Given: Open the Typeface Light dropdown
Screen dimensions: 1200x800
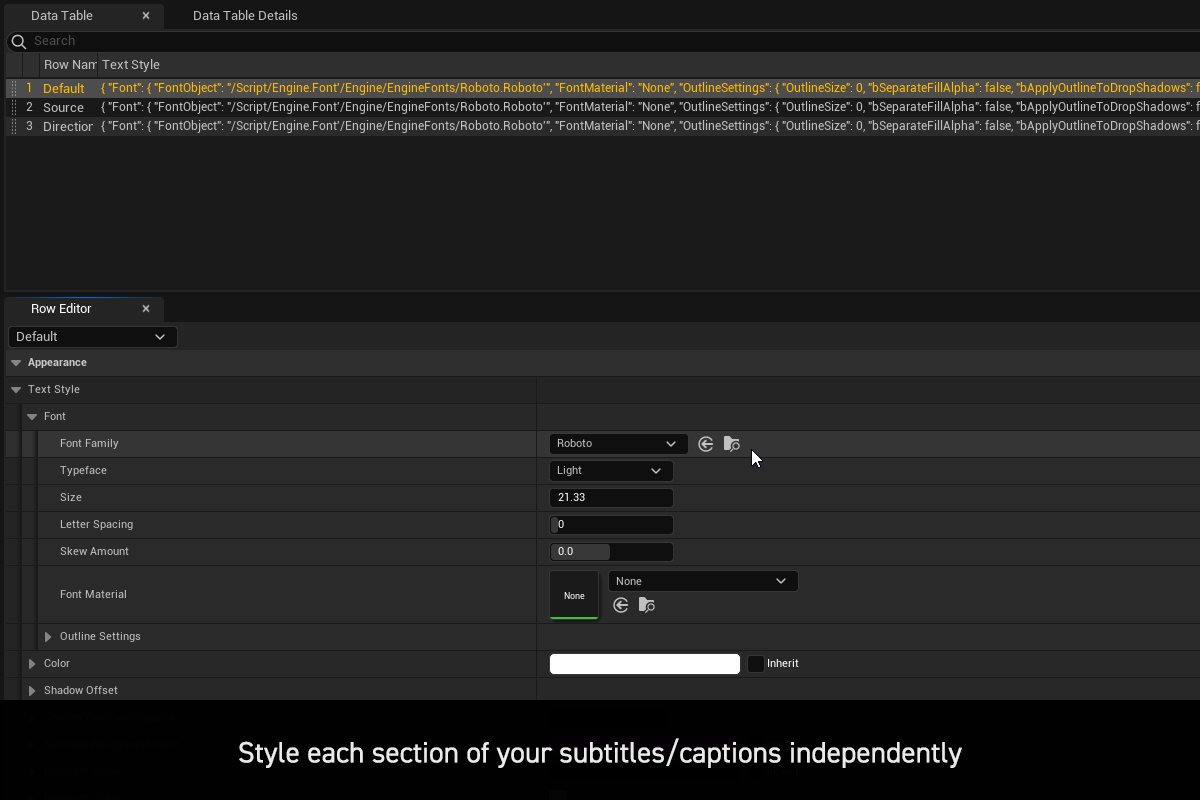Looking at the screenshot, I should tap(611, 471).
